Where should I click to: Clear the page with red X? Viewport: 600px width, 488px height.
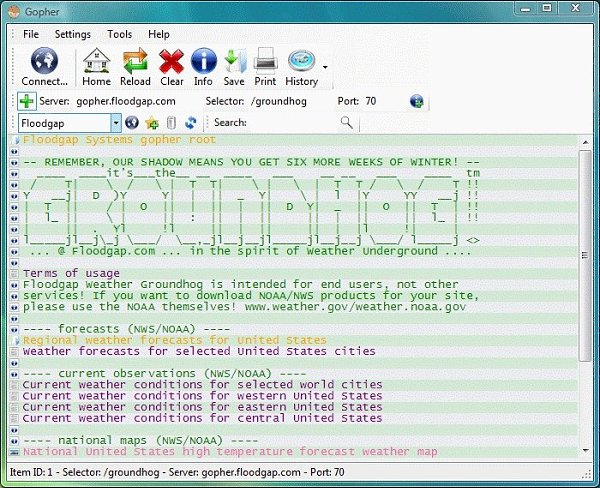point(171,61)
